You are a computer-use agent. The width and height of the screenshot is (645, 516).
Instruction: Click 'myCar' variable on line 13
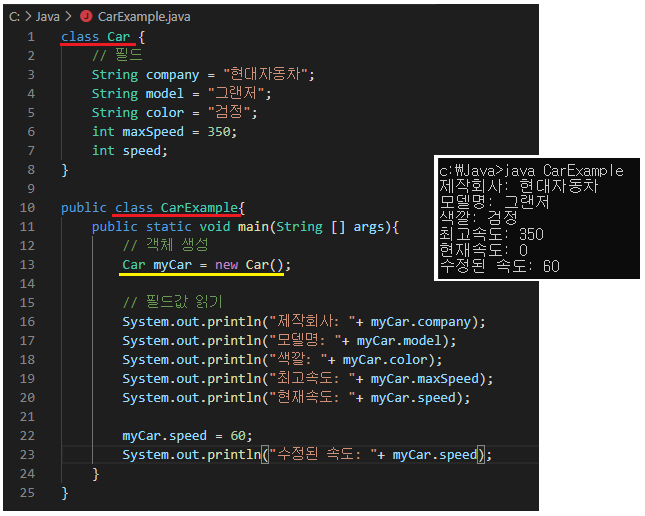point(172,265)
